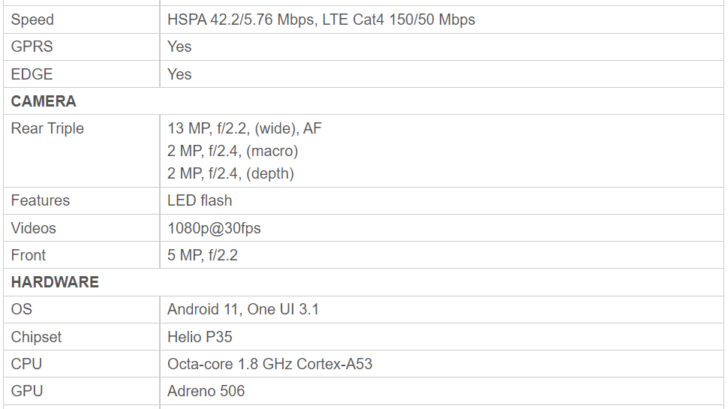The image size is (728, 409).
Task: Select the 5 MP, f/2.2 front value
Action: [x=202, y=255]
